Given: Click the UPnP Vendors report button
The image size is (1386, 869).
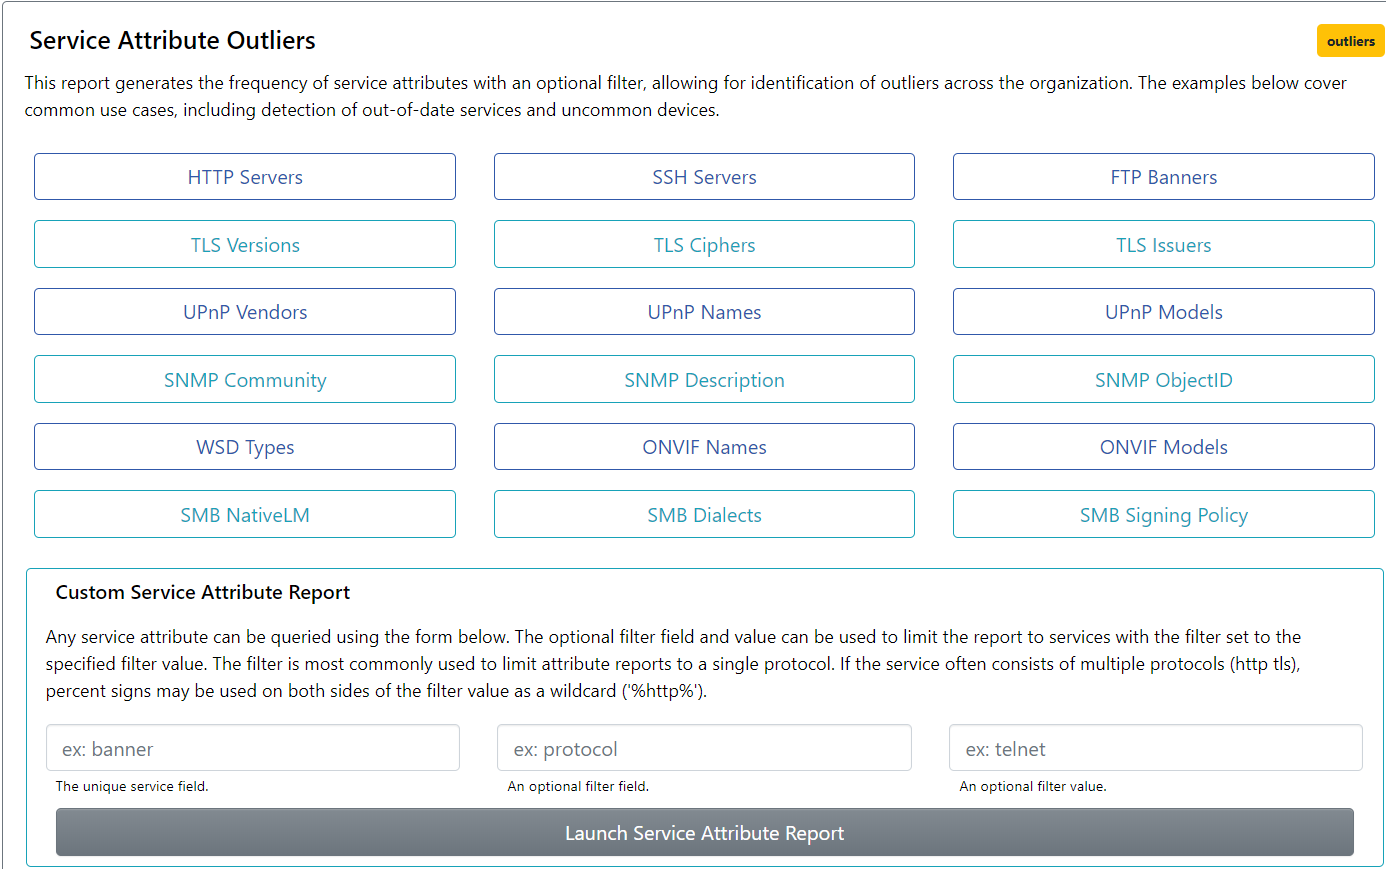Looking at the screenshot, I should point(245,311).
